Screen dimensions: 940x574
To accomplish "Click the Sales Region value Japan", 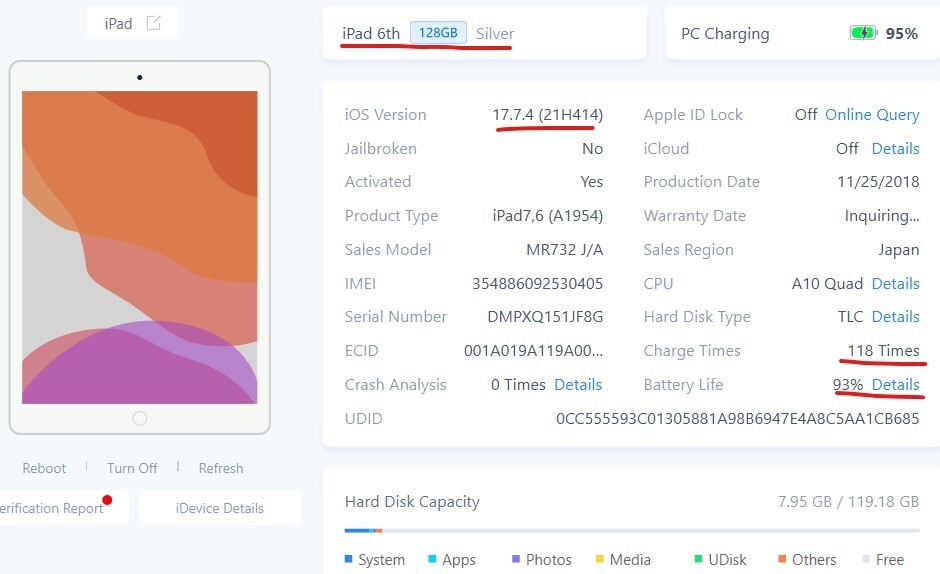I will click(x=899, y=250).
